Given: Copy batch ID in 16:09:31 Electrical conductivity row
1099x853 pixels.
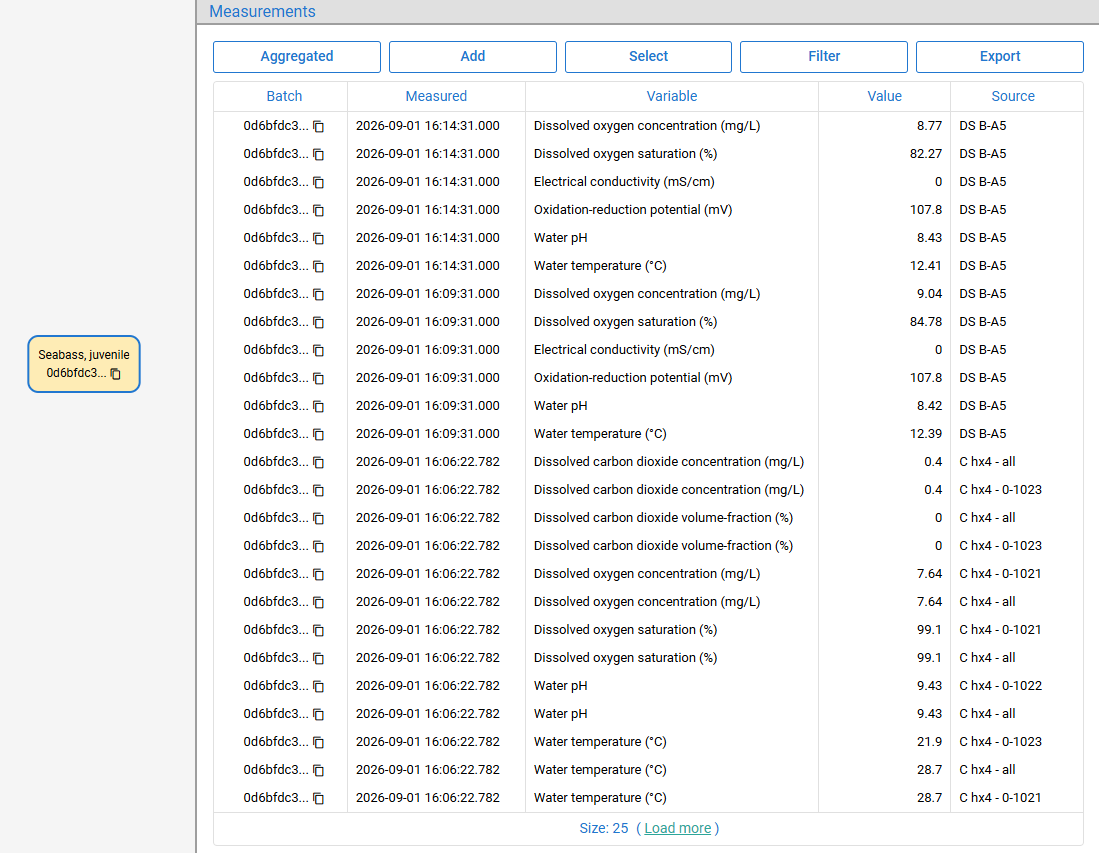Looking at the screenshot, I should 318,350.
